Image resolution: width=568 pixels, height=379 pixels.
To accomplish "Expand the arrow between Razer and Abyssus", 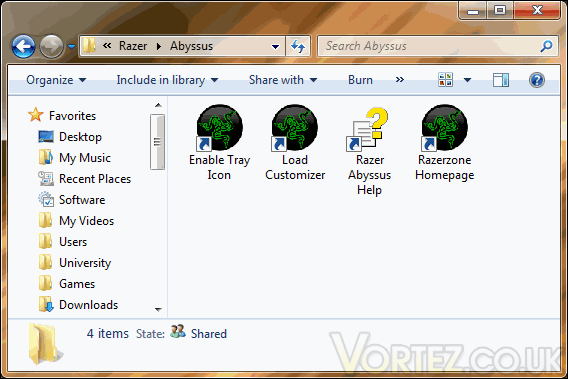I will [x=159, y=46].
